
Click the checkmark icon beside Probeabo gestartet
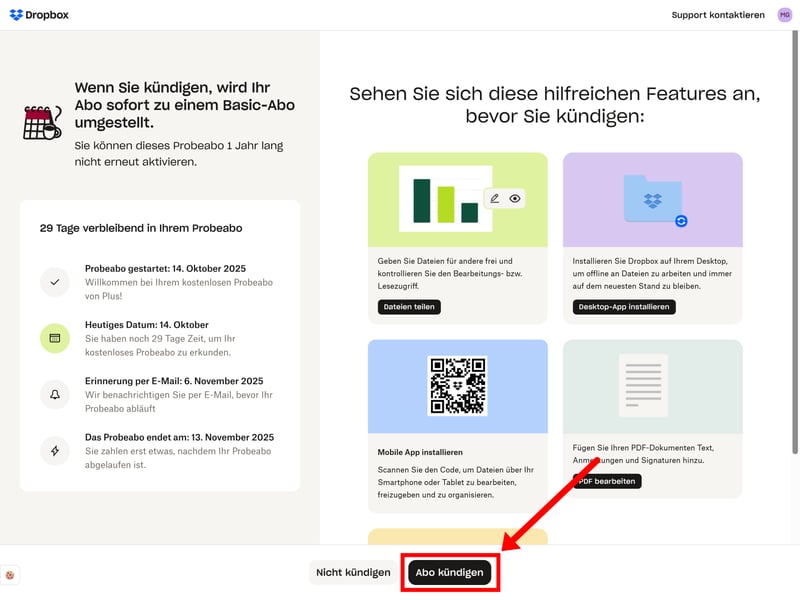pos(54,283)
